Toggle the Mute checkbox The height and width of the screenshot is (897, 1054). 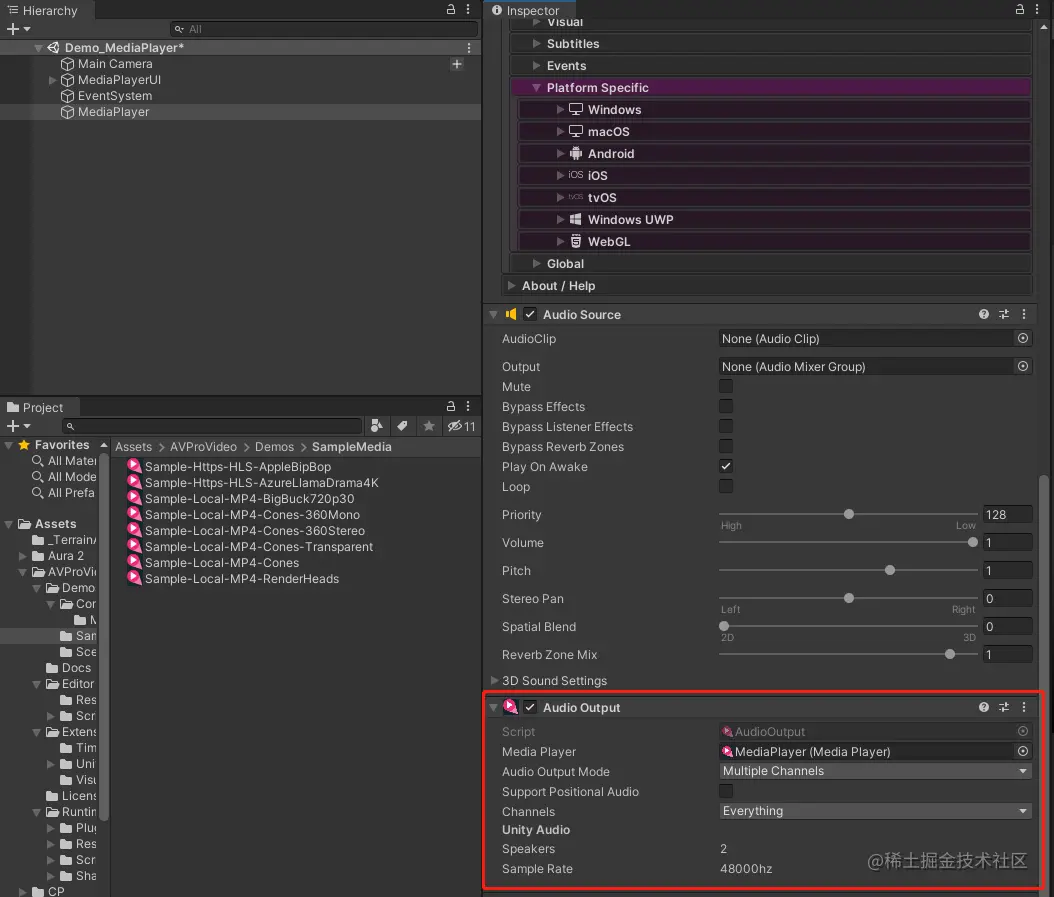726,386
